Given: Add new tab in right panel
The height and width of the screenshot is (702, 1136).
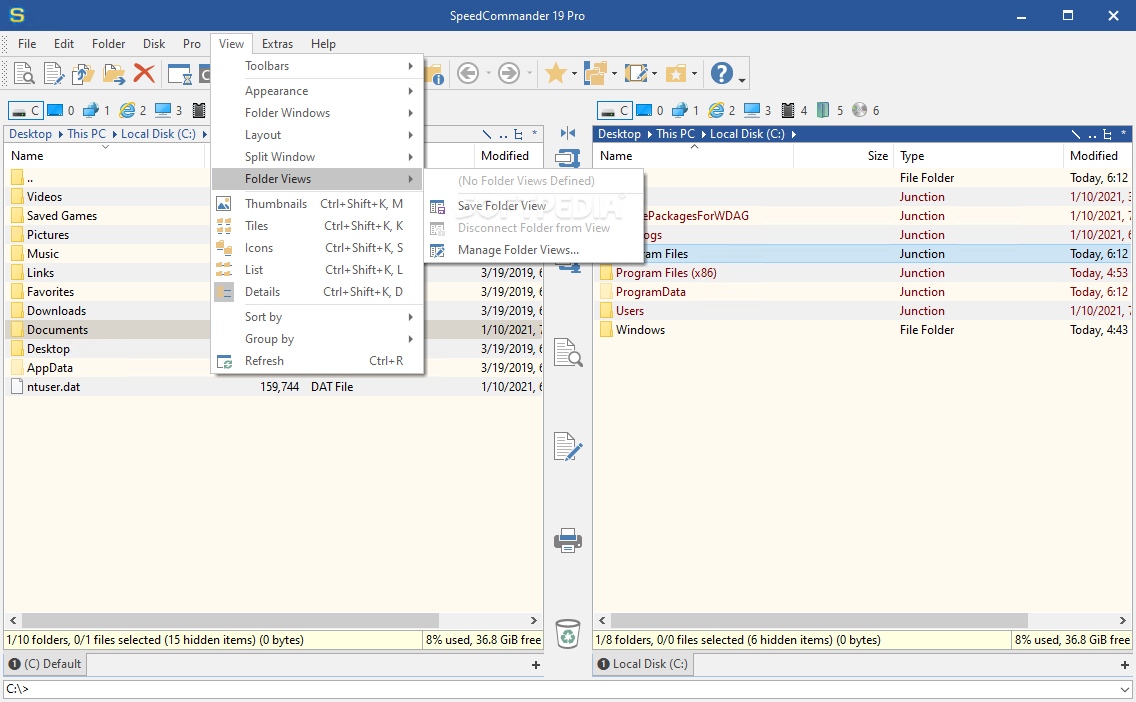Looking at the screenshot, I should [x=1124, y=664].
